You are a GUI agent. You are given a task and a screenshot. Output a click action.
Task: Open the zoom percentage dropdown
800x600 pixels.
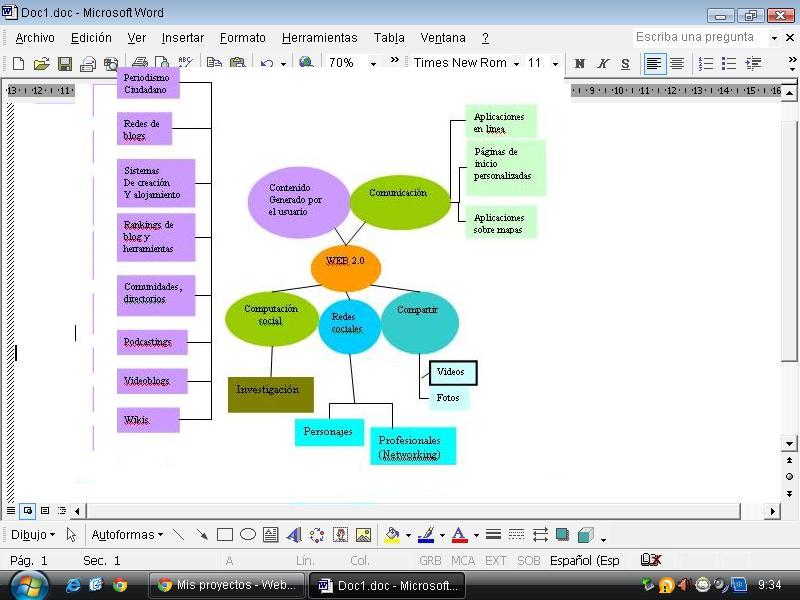point(373,63)
